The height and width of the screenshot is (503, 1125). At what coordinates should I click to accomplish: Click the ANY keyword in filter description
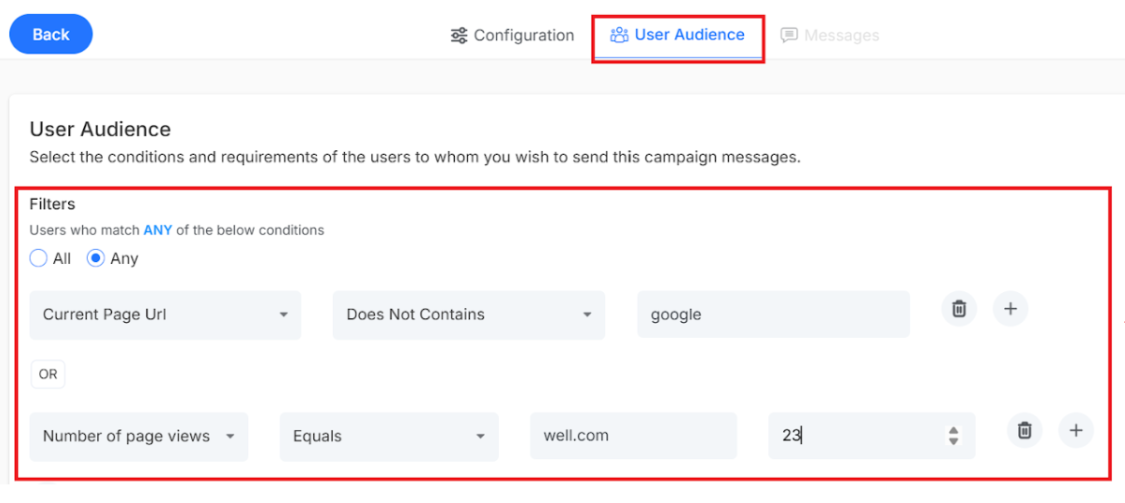coord(158,230)
